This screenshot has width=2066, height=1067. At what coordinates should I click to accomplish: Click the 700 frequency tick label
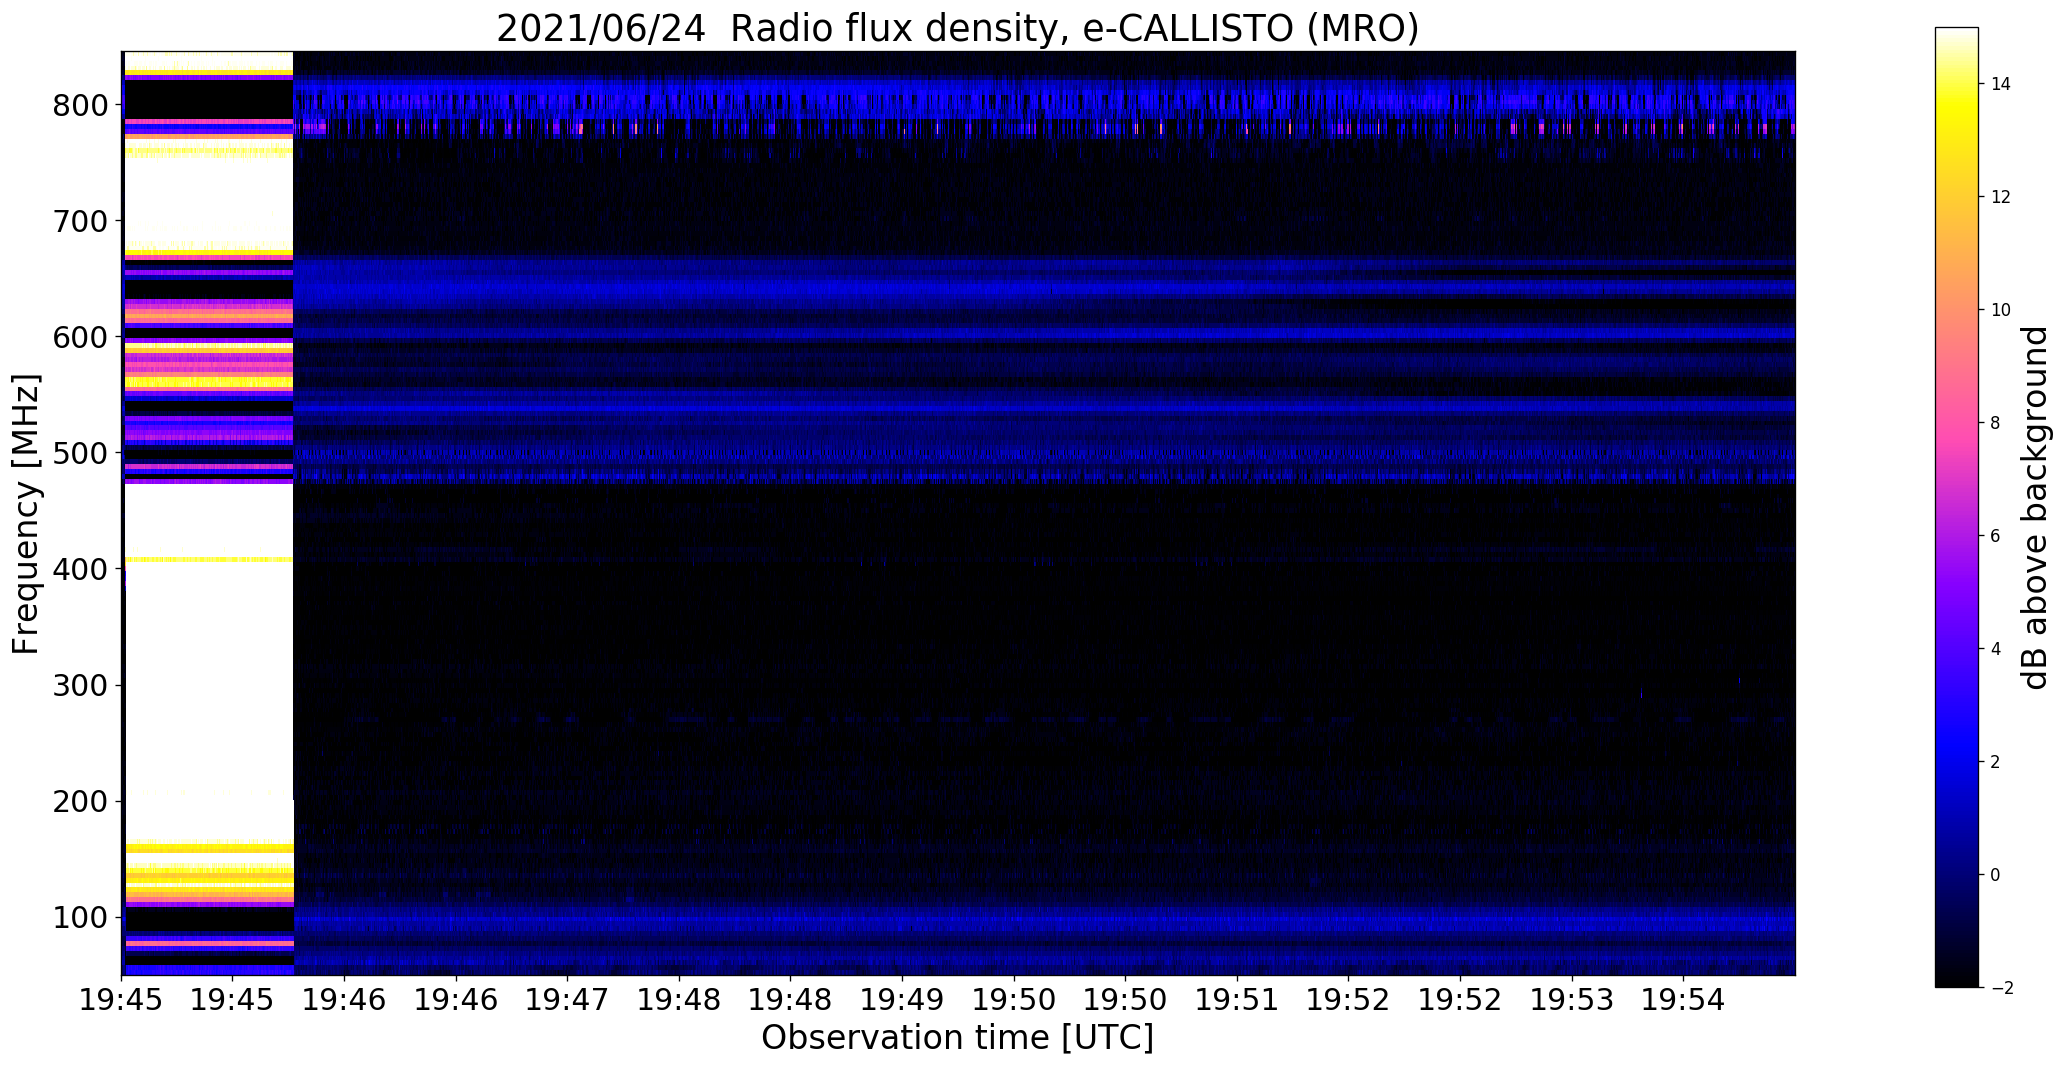point(81,221)
